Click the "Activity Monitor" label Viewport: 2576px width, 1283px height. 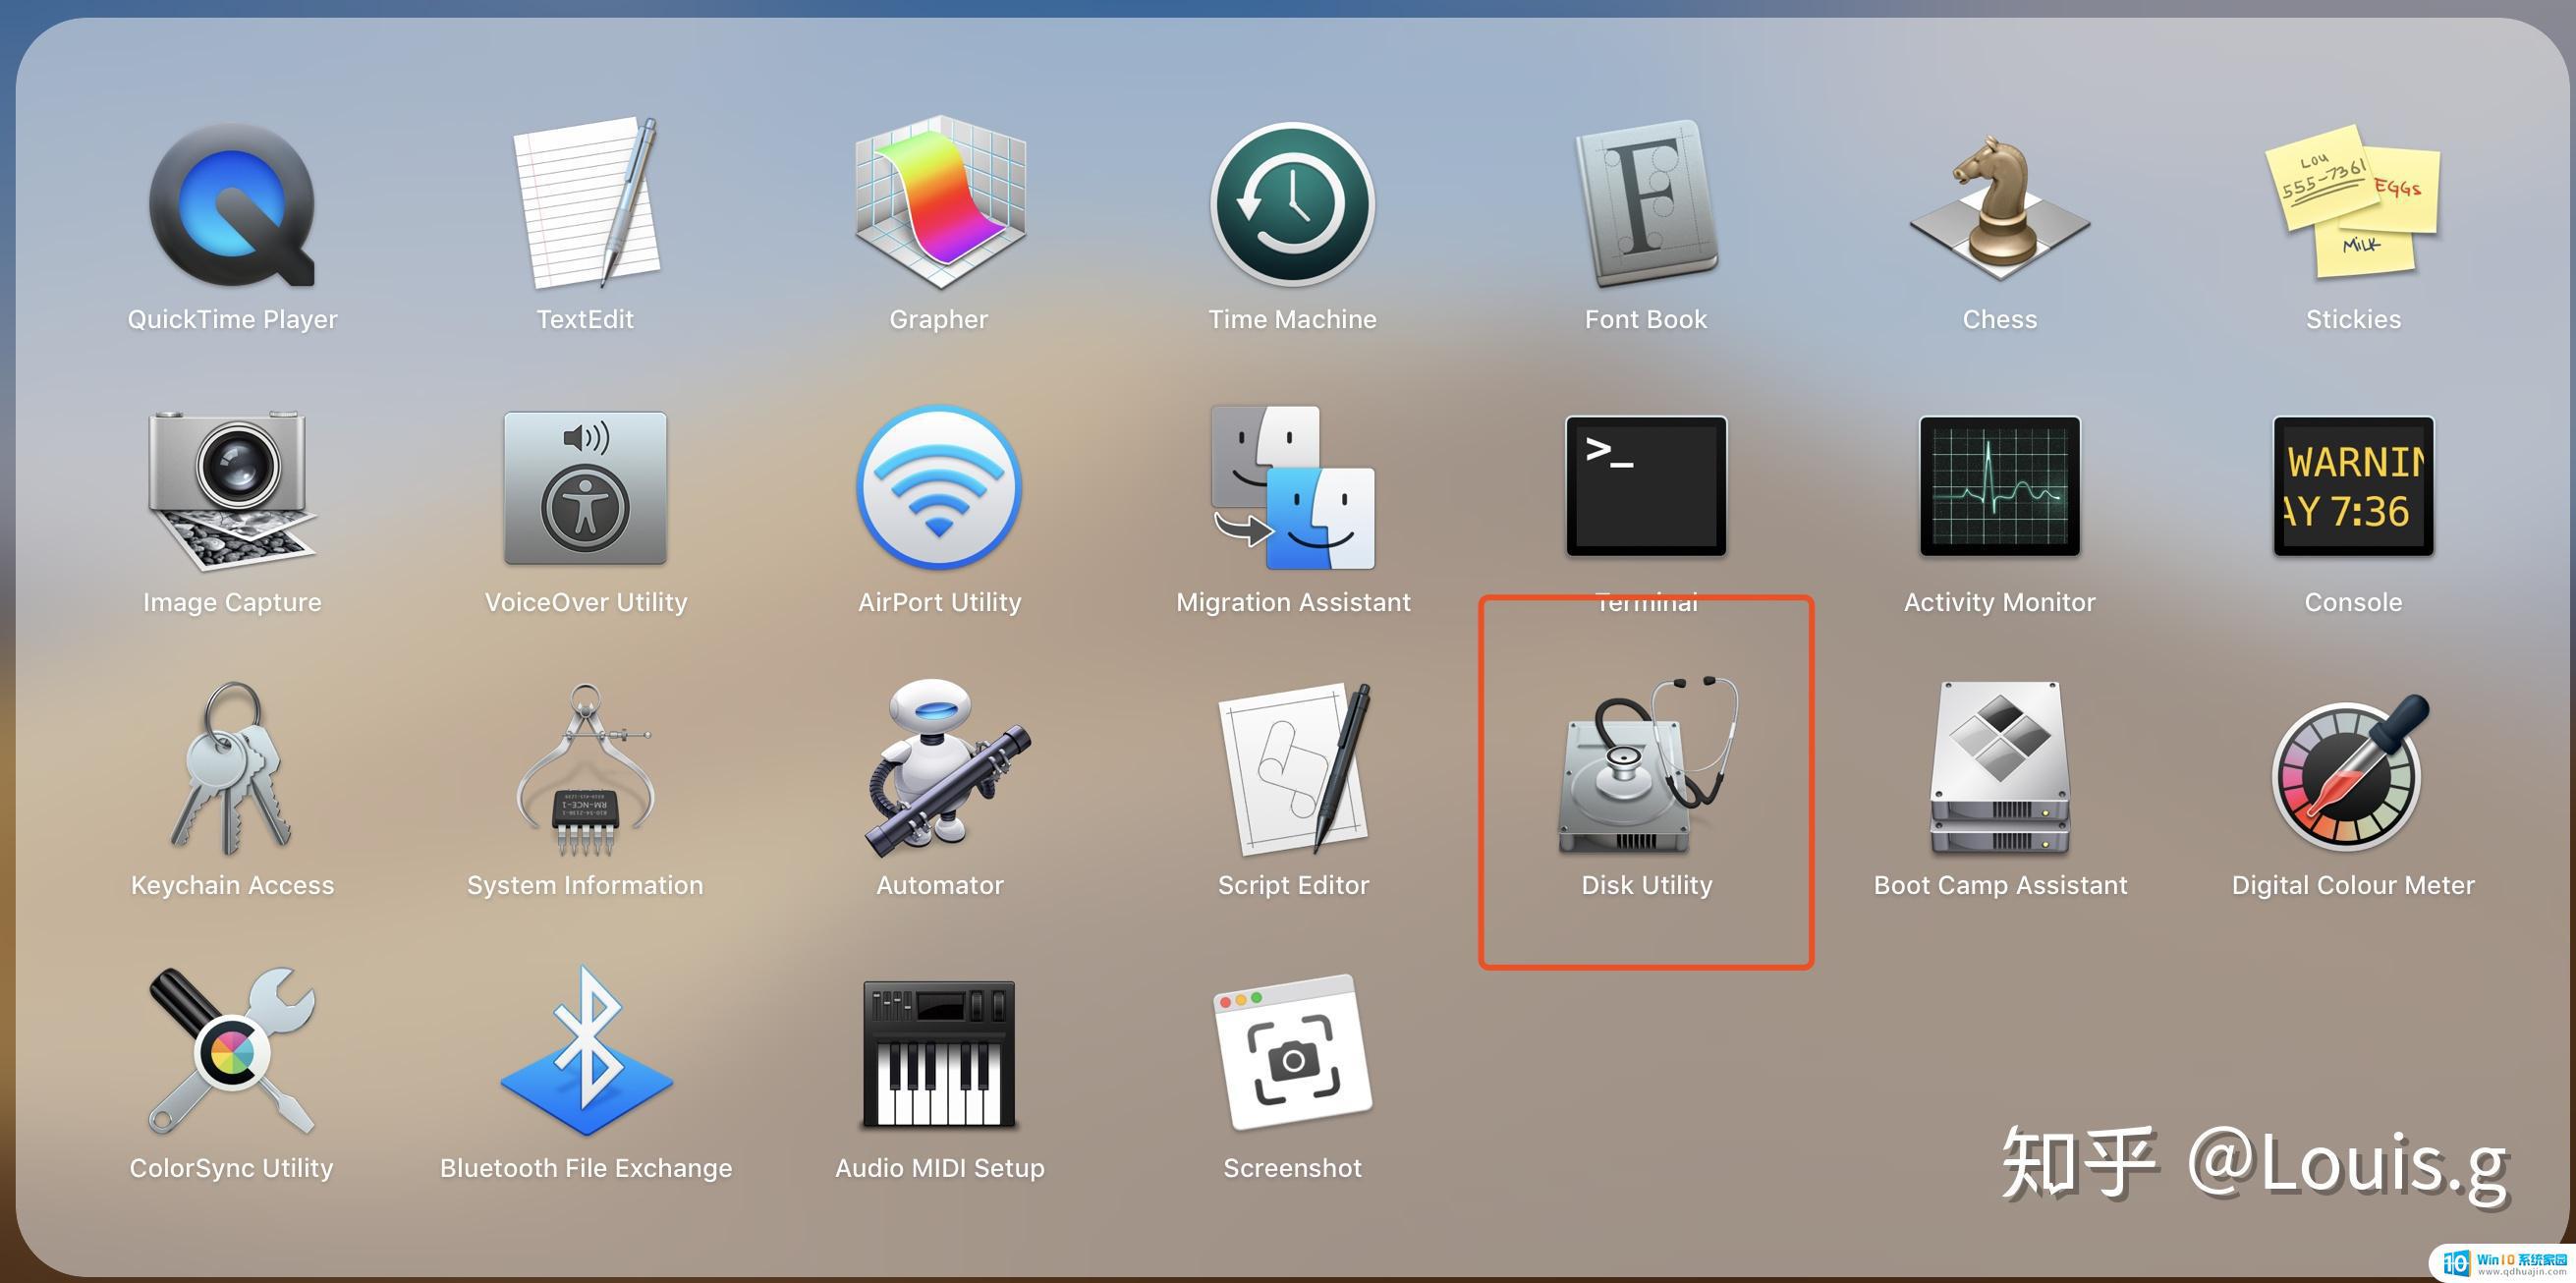pyautogui.click(x=1999, y=602)
